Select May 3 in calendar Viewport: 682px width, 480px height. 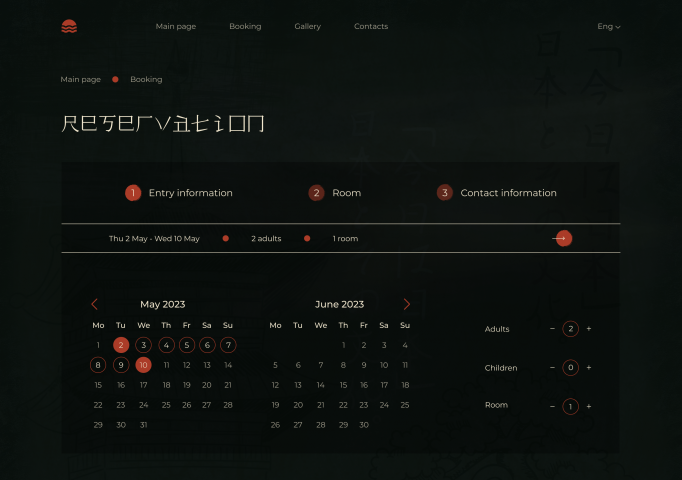click(x=144, y=345)
